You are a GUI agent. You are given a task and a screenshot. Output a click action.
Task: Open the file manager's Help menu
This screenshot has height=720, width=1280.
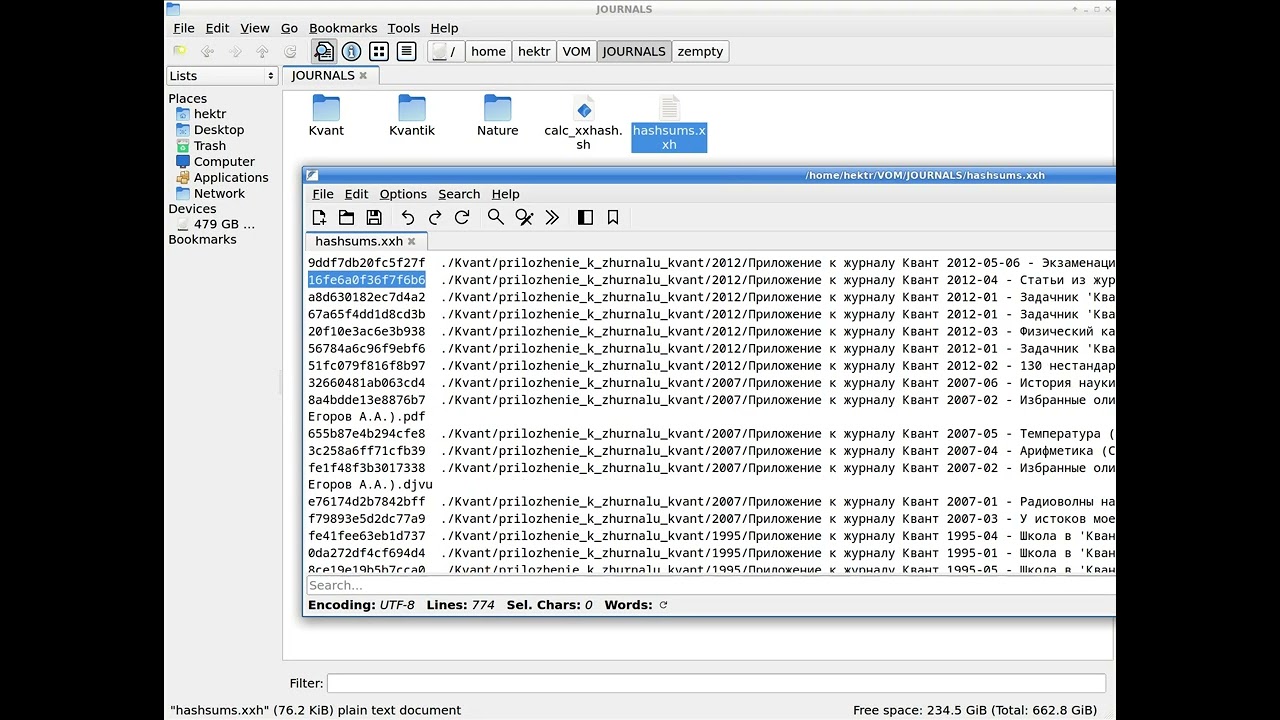coord(444,28)
